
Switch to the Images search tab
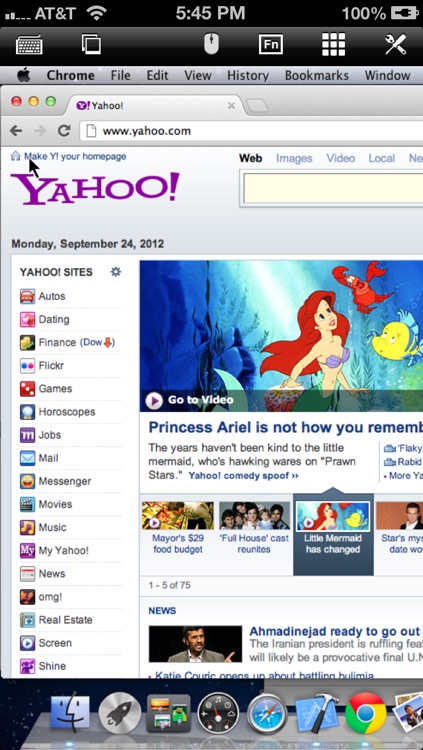(294, 158)
